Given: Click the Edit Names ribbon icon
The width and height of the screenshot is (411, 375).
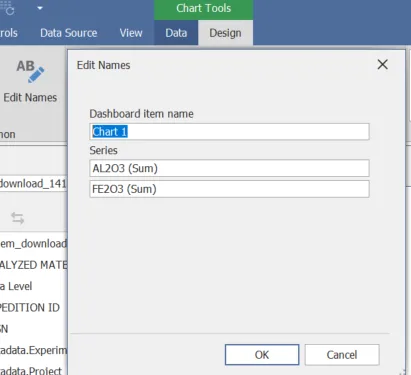Looking at the screenshot, I should pyautogui.click(x=30, y=82).
